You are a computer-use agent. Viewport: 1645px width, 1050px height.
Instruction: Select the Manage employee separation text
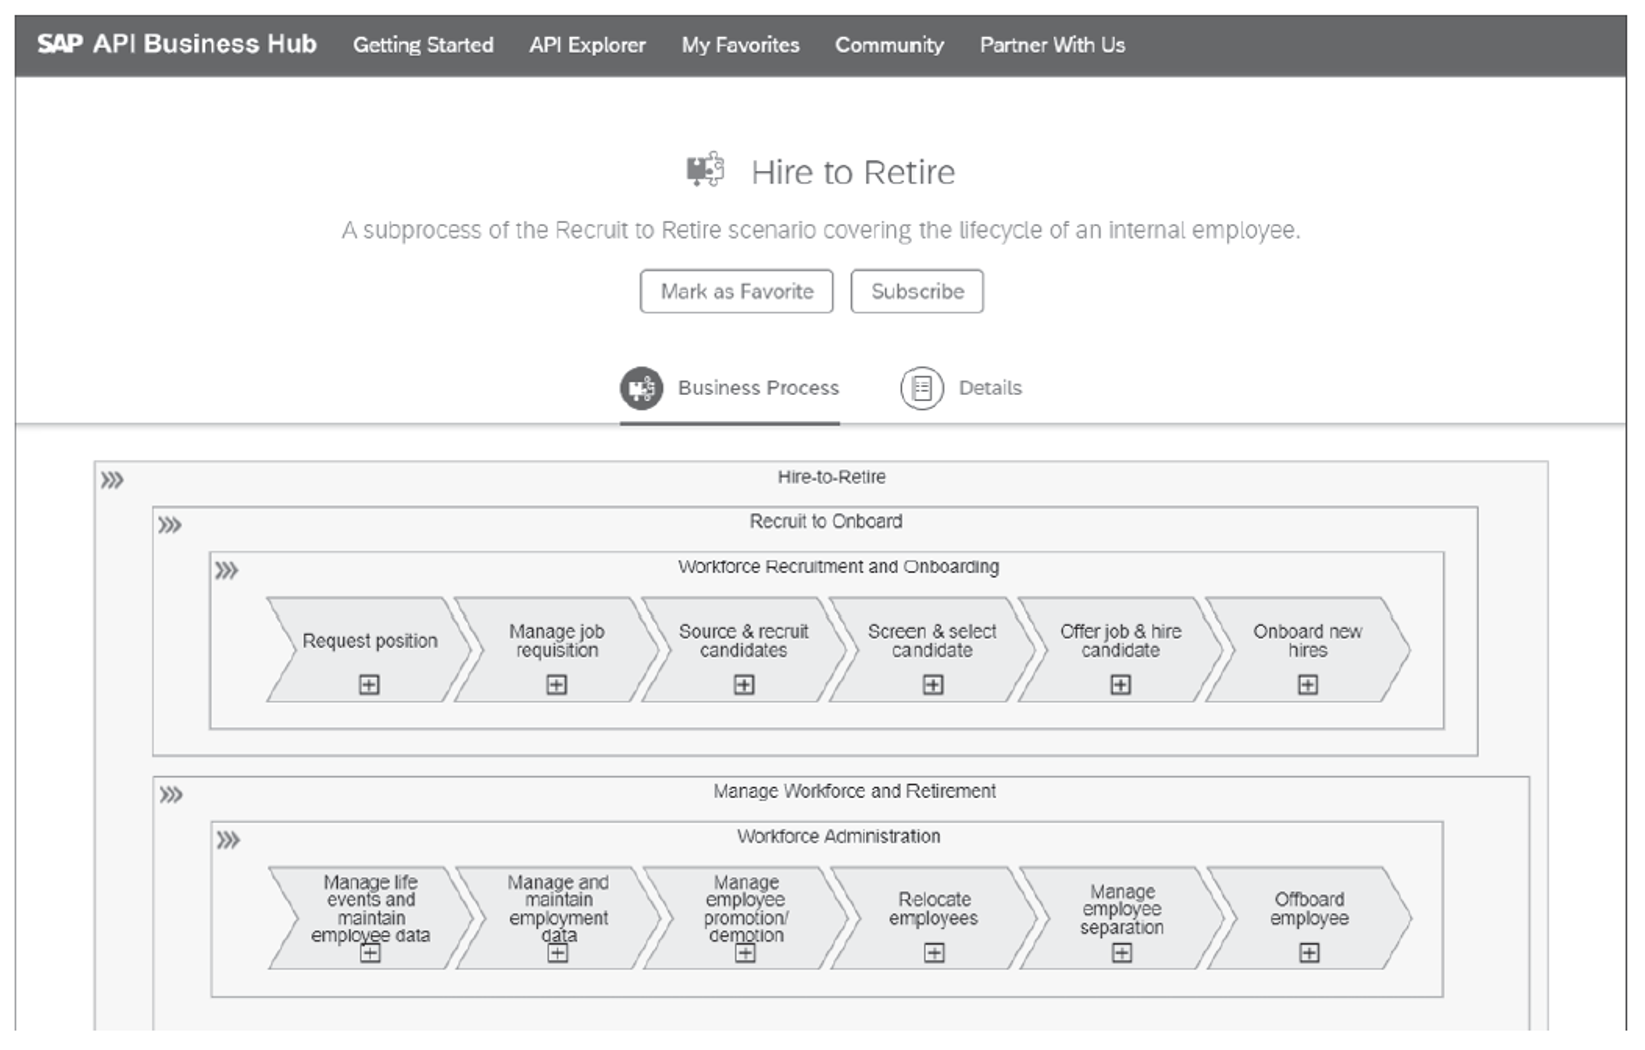pyautogui.click(x=1122, y=909)
